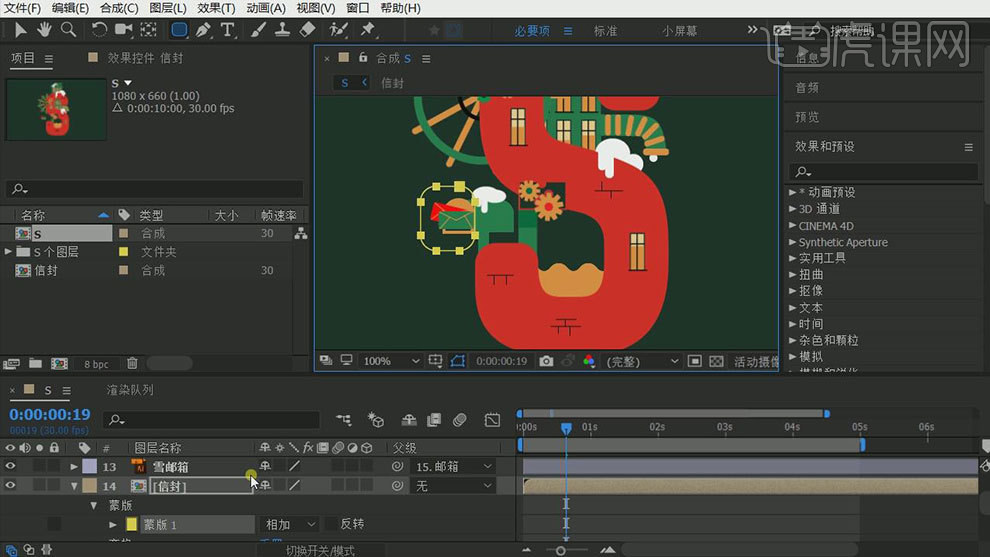Expand the 蒙版 1 property group
This screenshot has width=990, height=557.
113,524
